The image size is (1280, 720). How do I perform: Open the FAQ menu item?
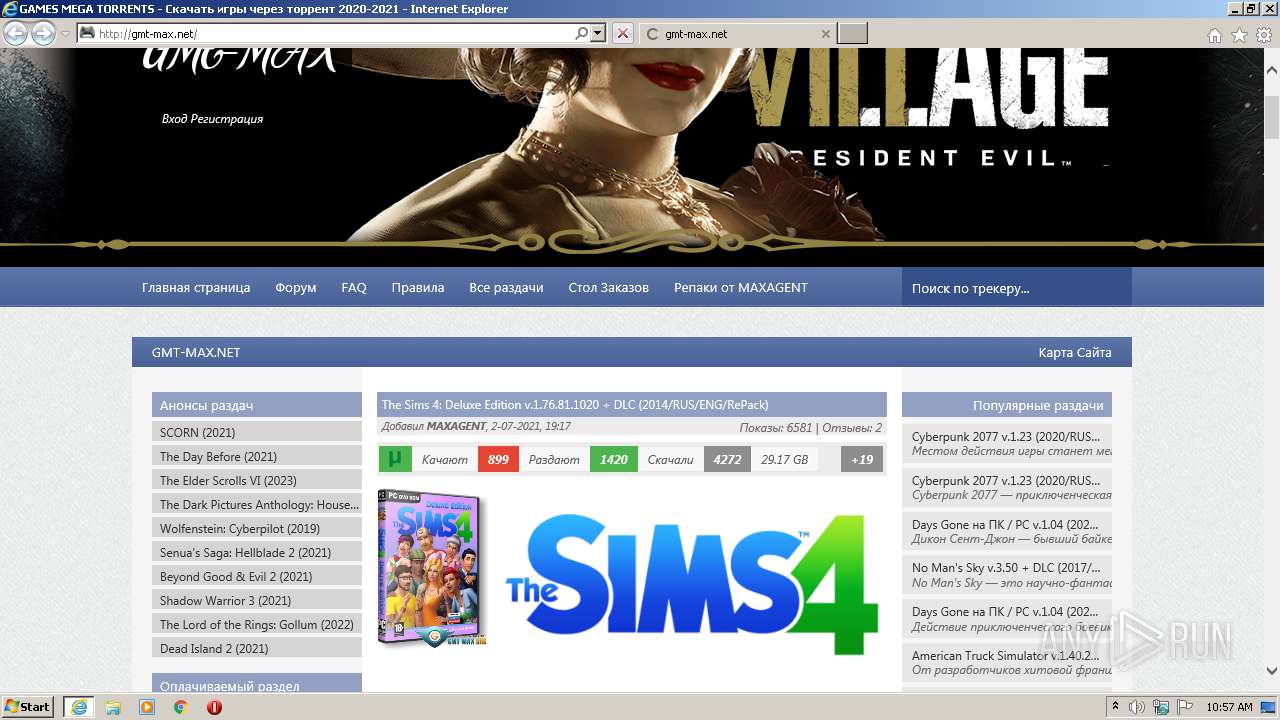tap(354, 287)
